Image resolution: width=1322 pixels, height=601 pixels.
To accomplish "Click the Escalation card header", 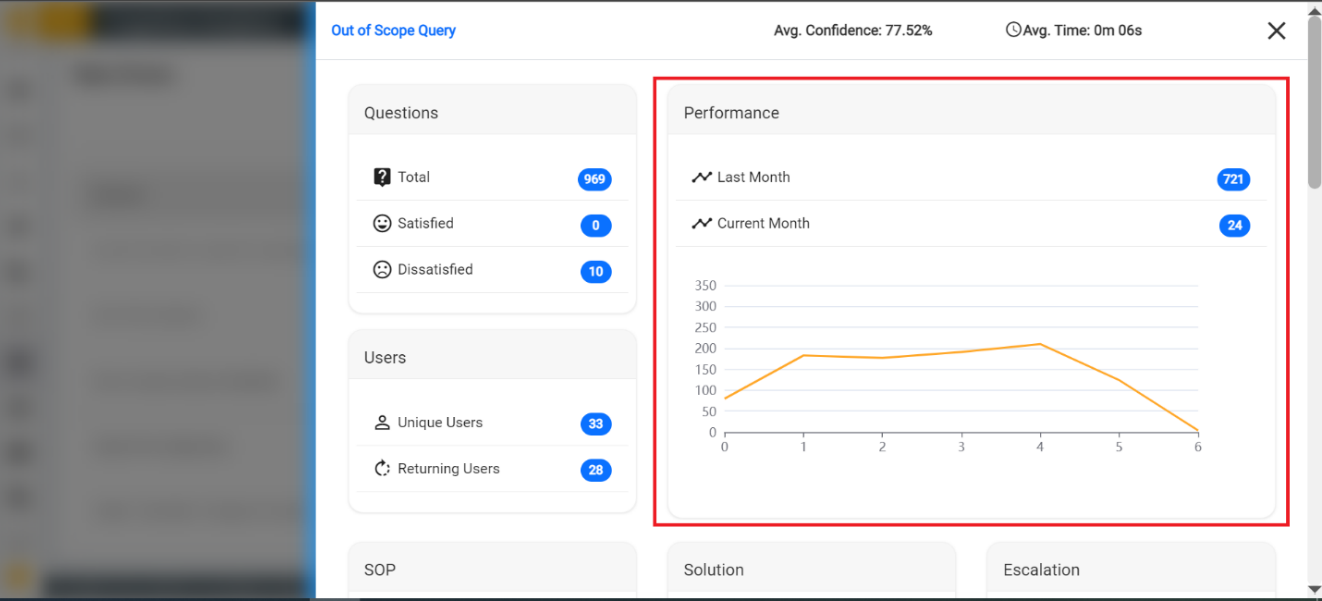I will [1130, 570].
